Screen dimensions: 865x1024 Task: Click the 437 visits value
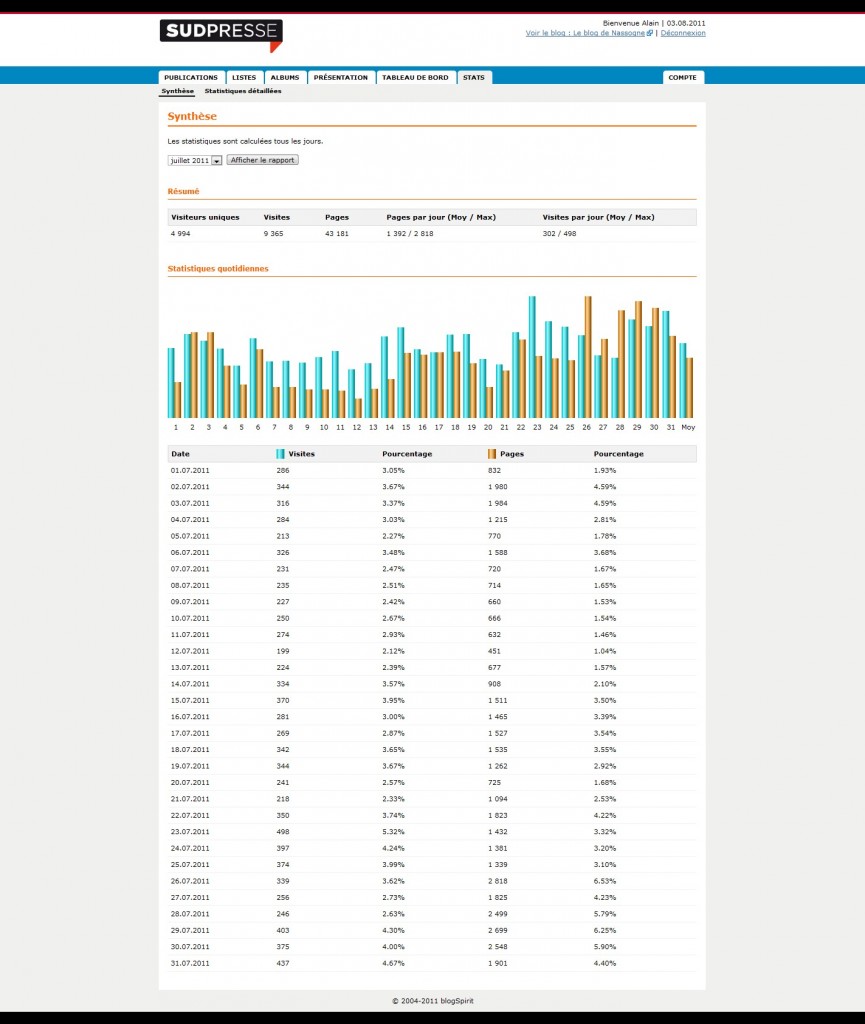(283, 963)
